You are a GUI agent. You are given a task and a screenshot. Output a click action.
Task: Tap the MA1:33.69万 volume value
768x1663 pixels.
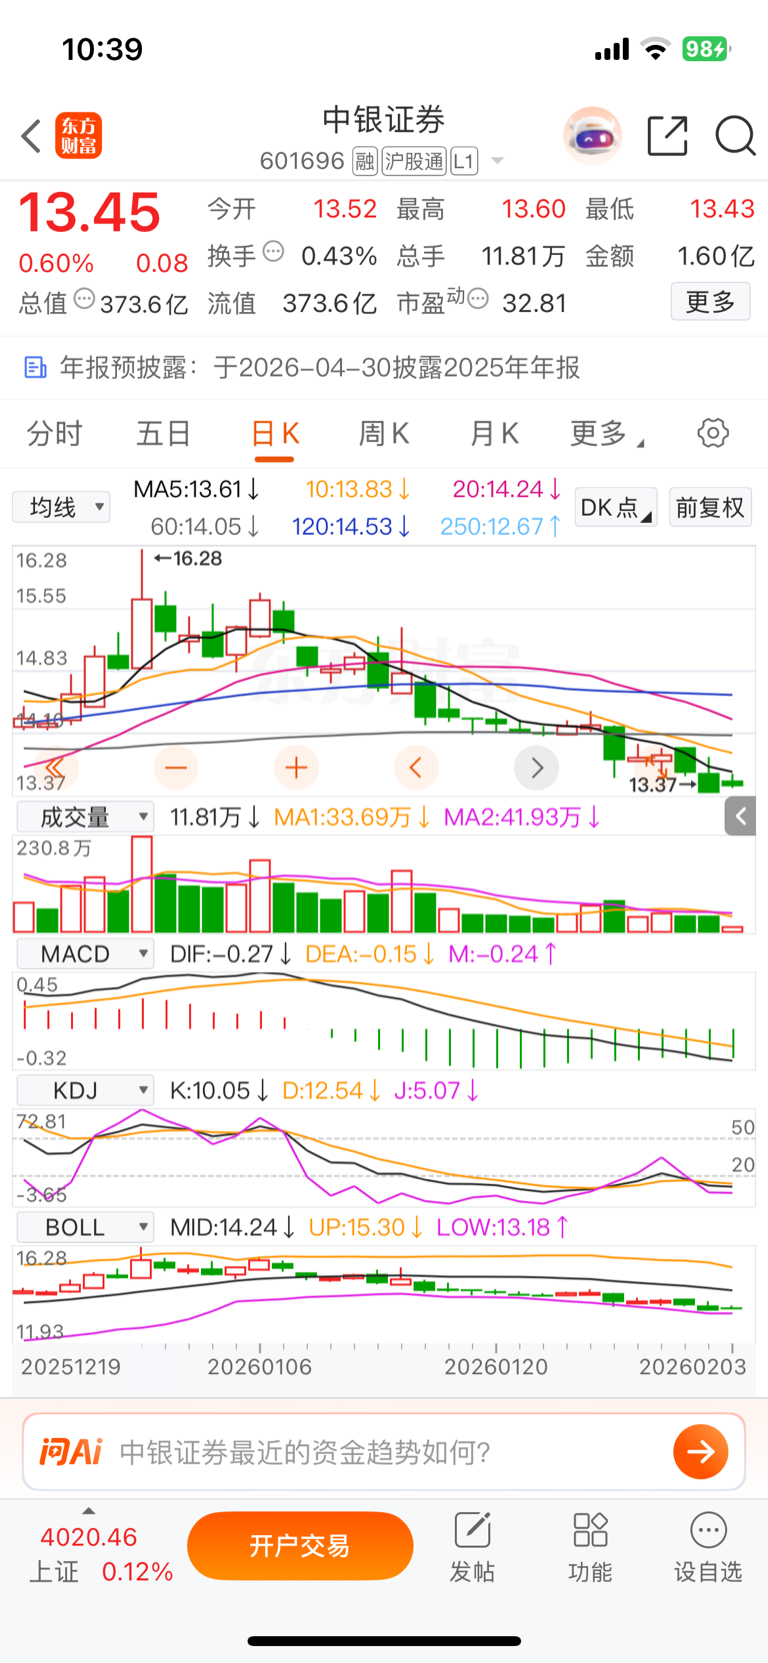(x=353, y=817)
